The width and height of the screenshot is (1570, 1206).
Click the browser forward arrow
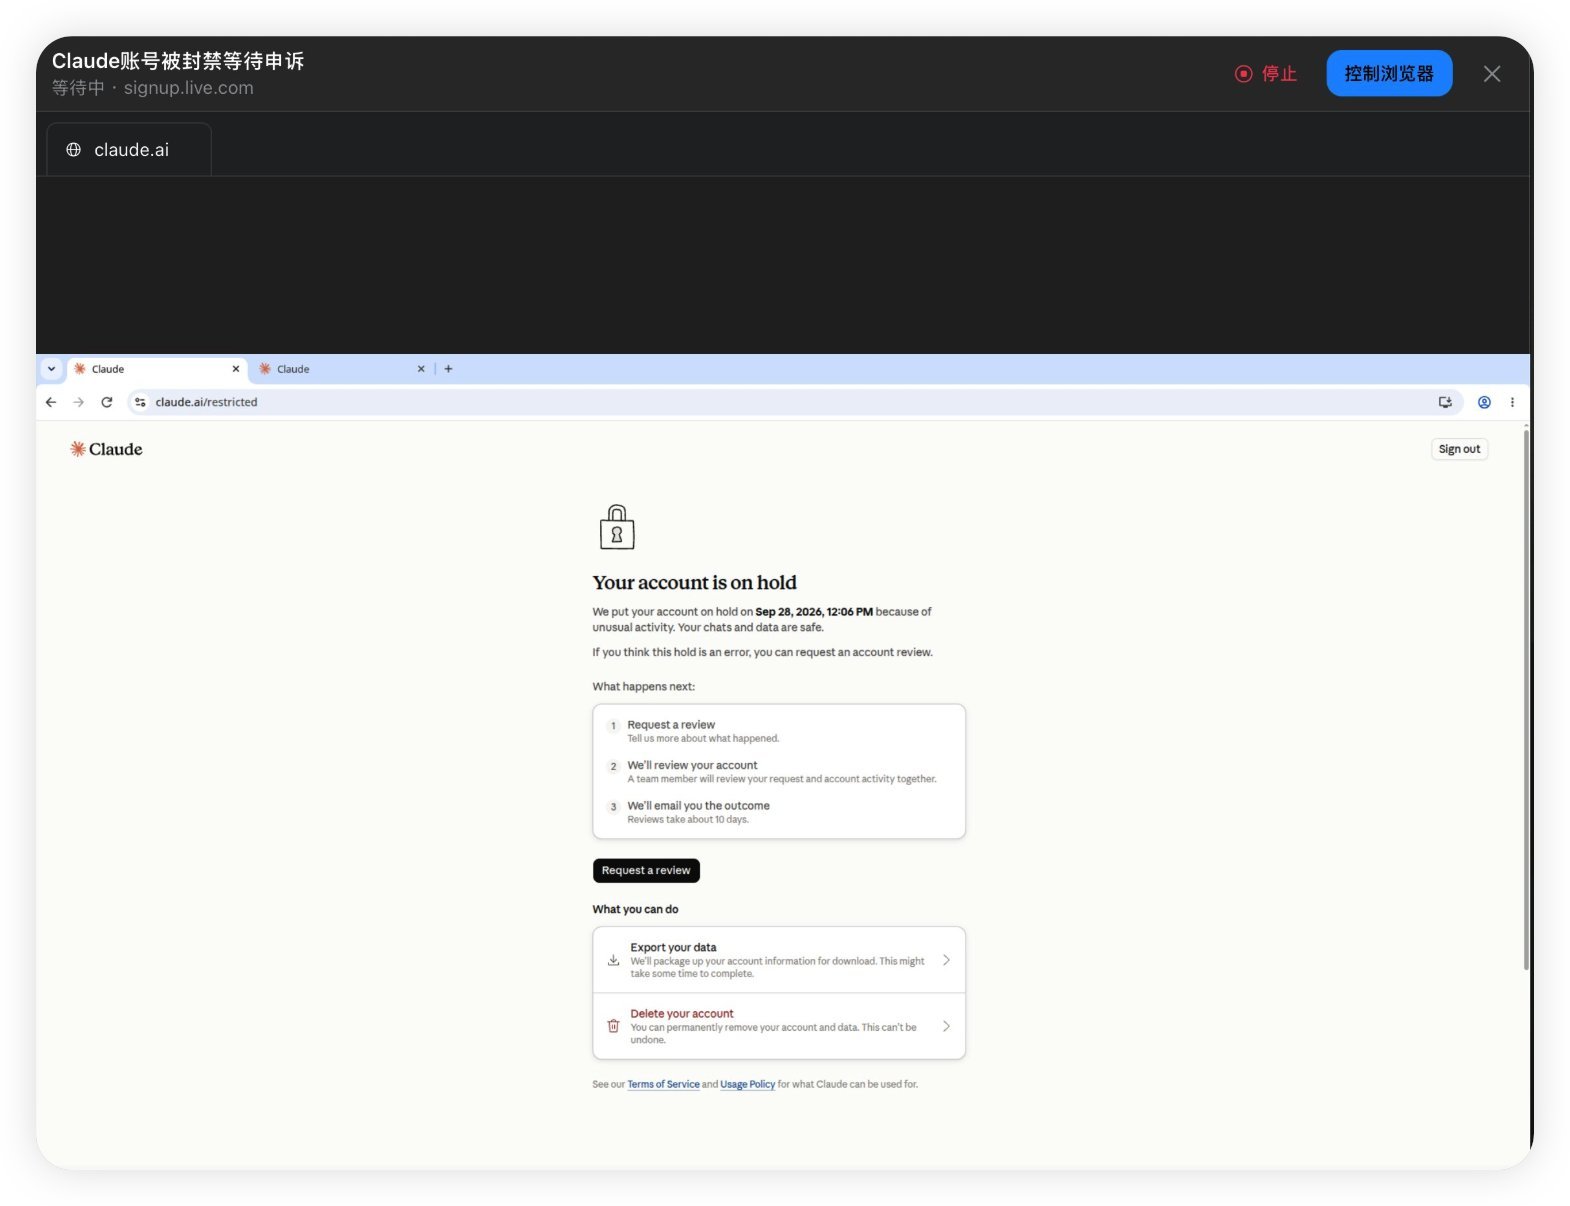point(79,402)
